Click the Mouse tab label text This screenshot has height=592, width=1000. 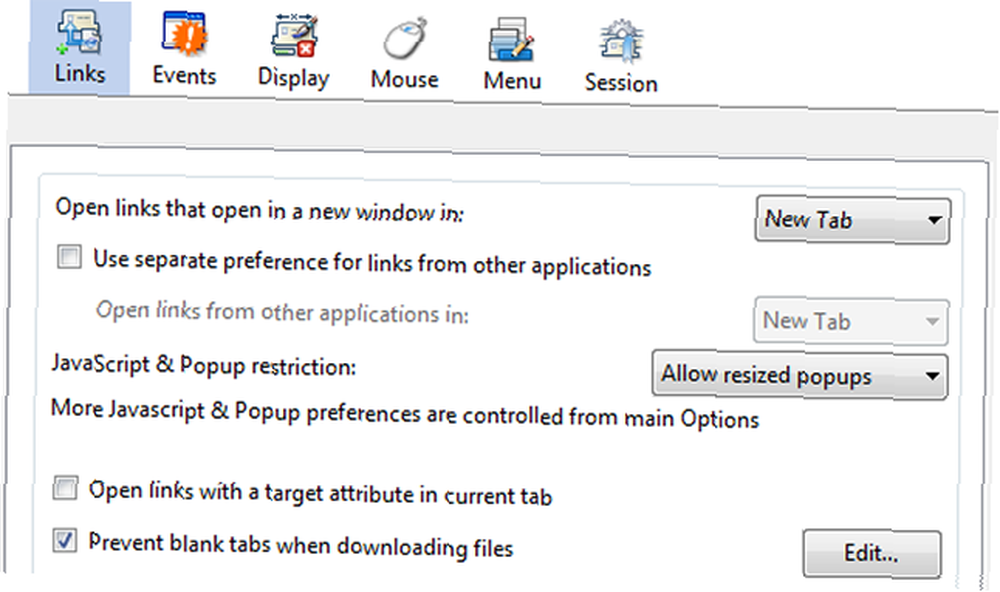tap(405, 79)
